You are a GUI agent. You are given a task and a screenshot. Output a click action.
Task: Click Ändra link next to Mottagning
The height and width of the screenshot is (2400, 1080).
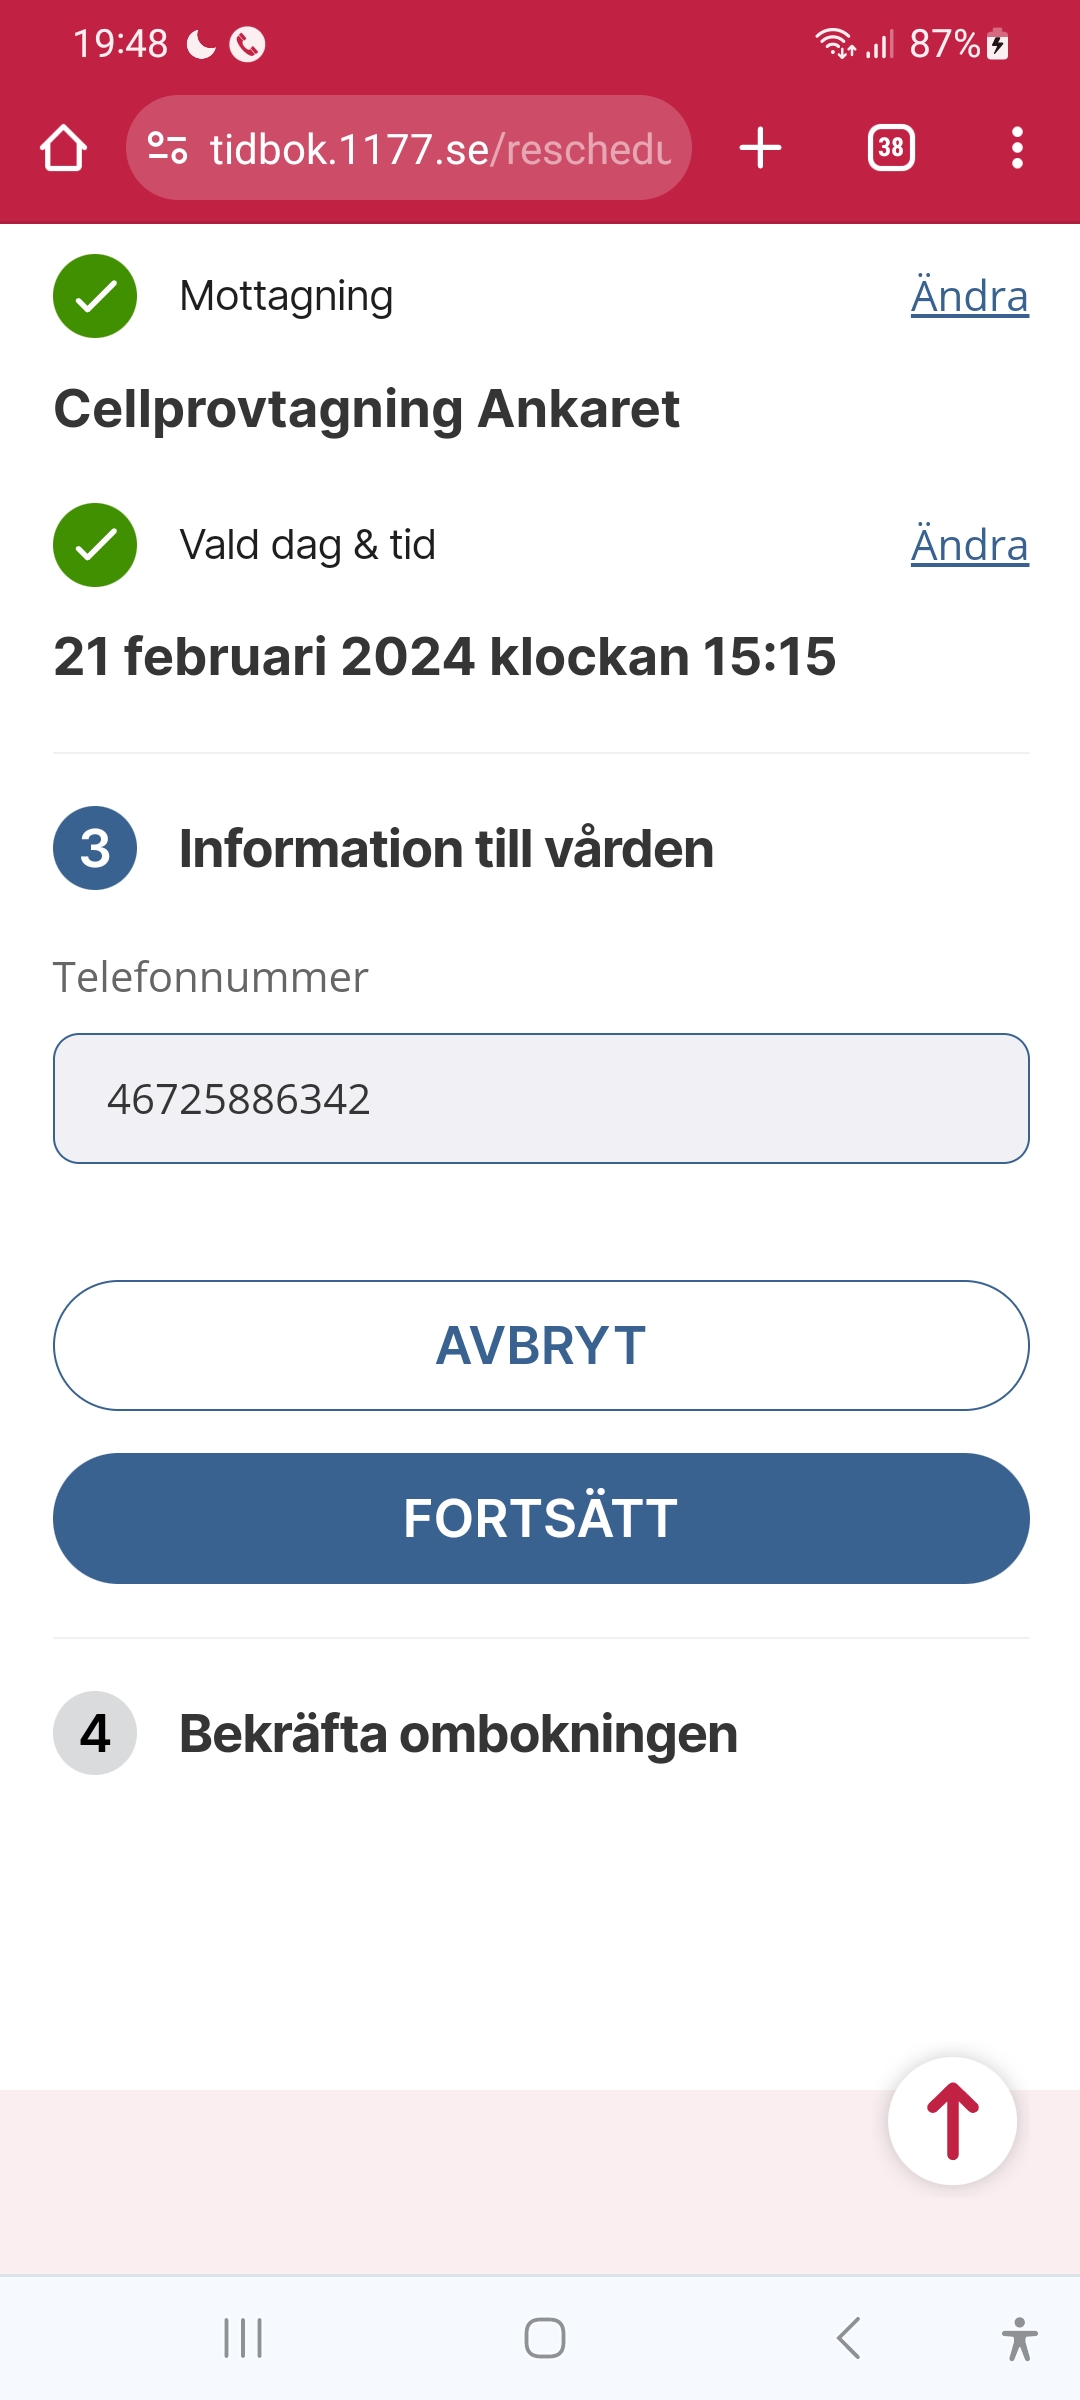(x=969, y=296)
